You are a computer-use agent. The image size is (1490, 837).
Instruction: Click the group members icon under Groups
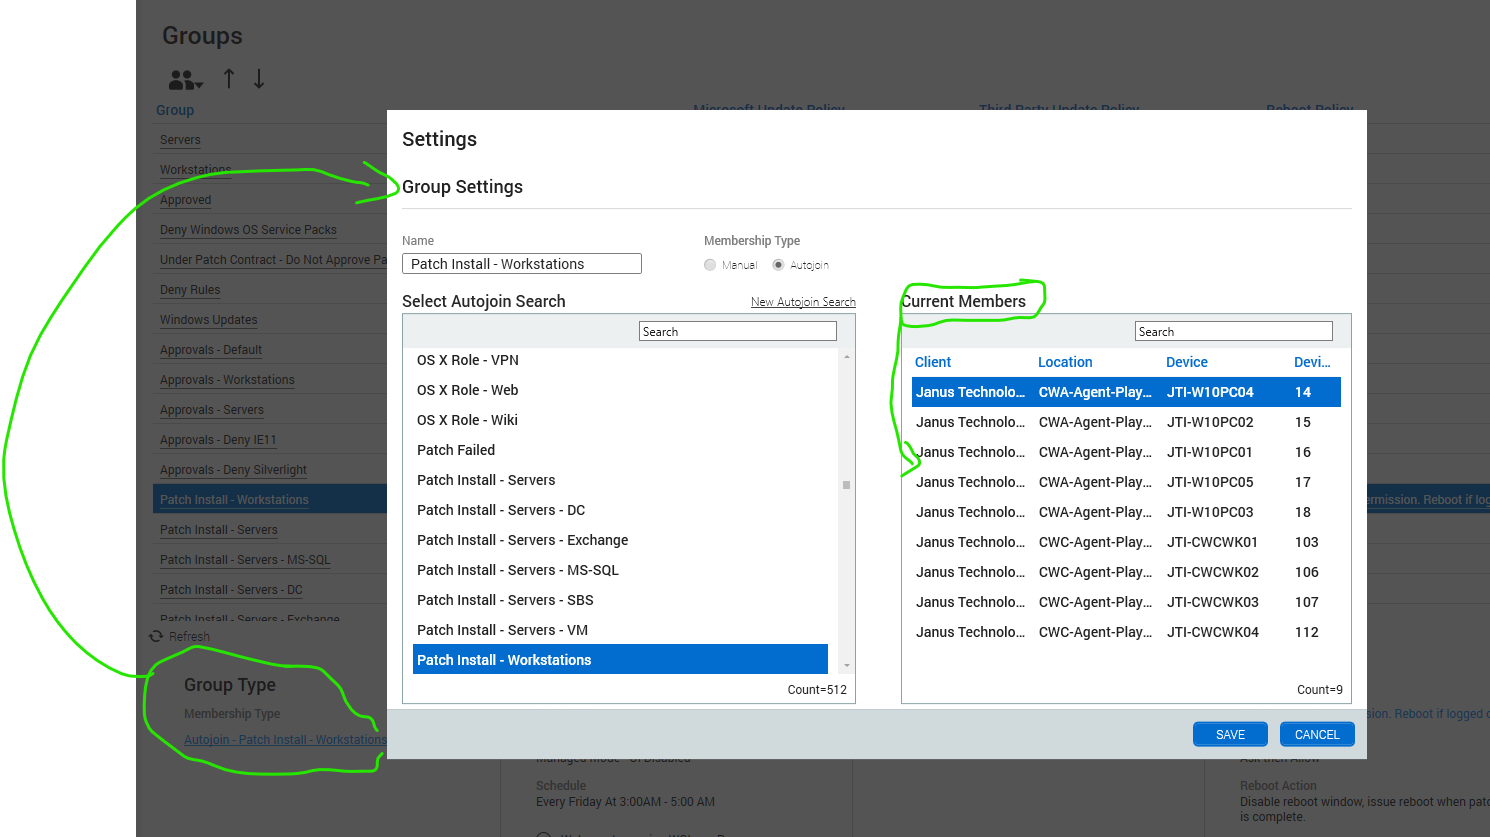(184, 80)
